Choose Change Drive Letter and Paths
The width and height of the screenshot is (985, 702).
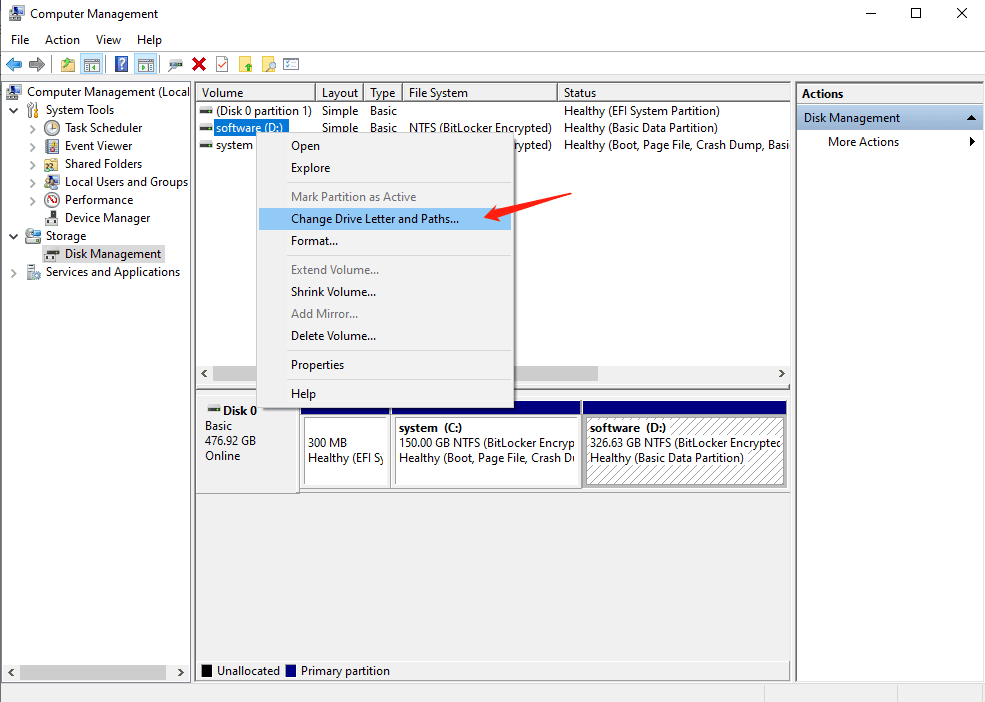[375, 219]
